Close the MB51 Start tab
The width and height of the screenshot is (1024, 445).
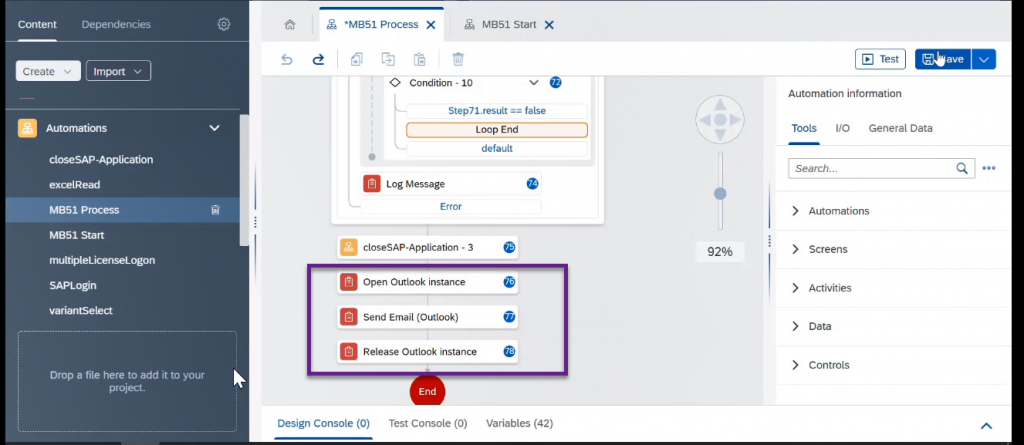[x=549, y=25]
